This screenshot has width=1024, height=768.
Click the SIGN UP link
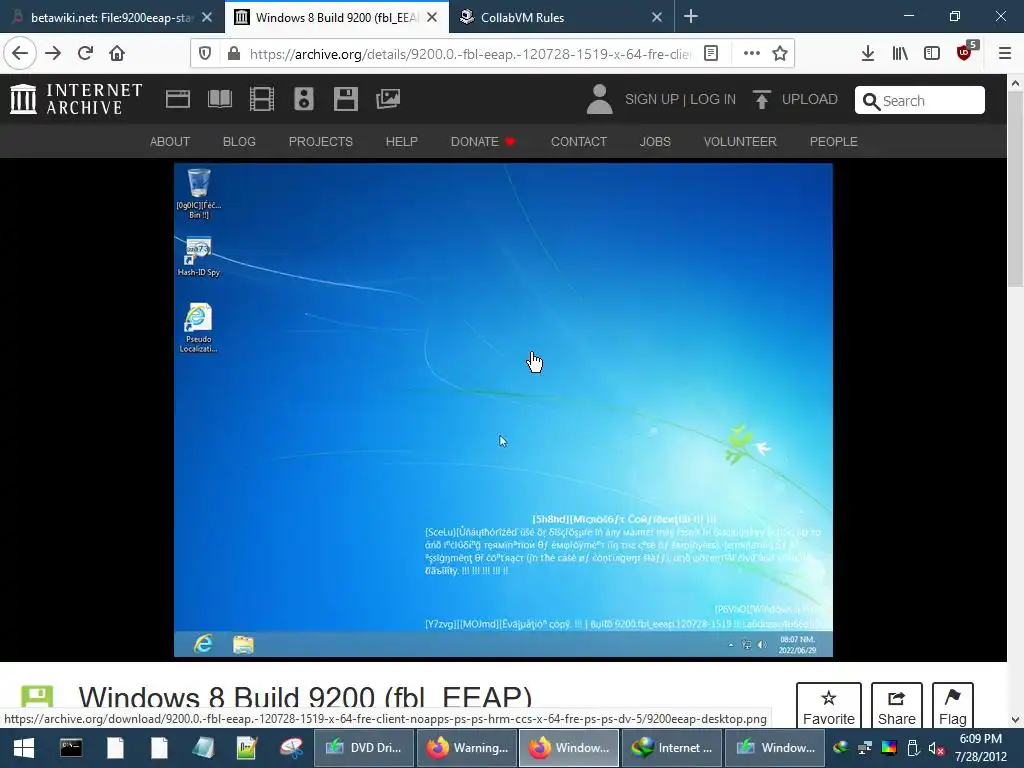[x=652, y=99]
